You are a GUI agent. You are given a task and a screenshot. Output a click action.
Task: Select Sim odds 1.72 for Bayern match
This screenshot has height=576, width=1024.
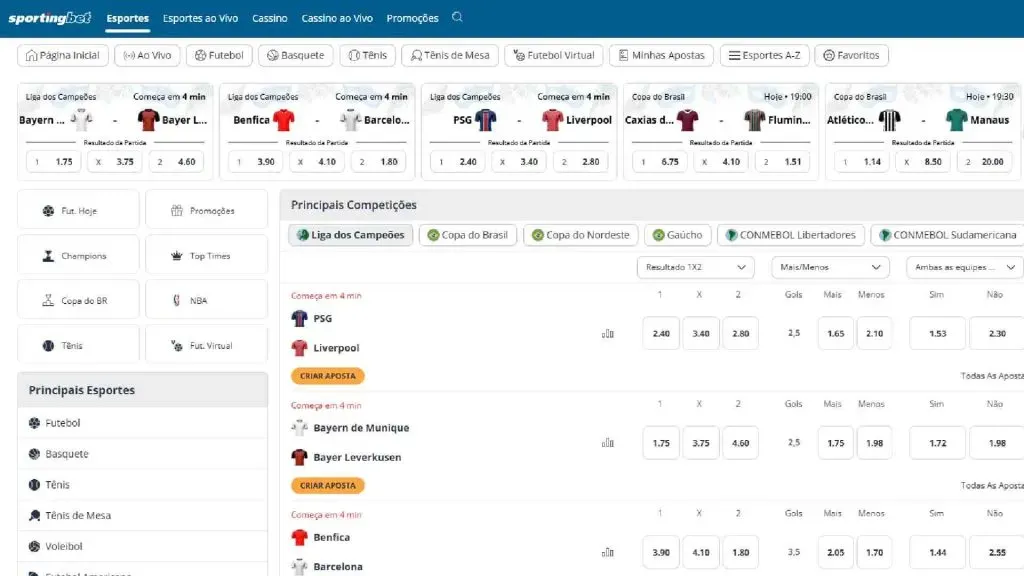[938, 443]
